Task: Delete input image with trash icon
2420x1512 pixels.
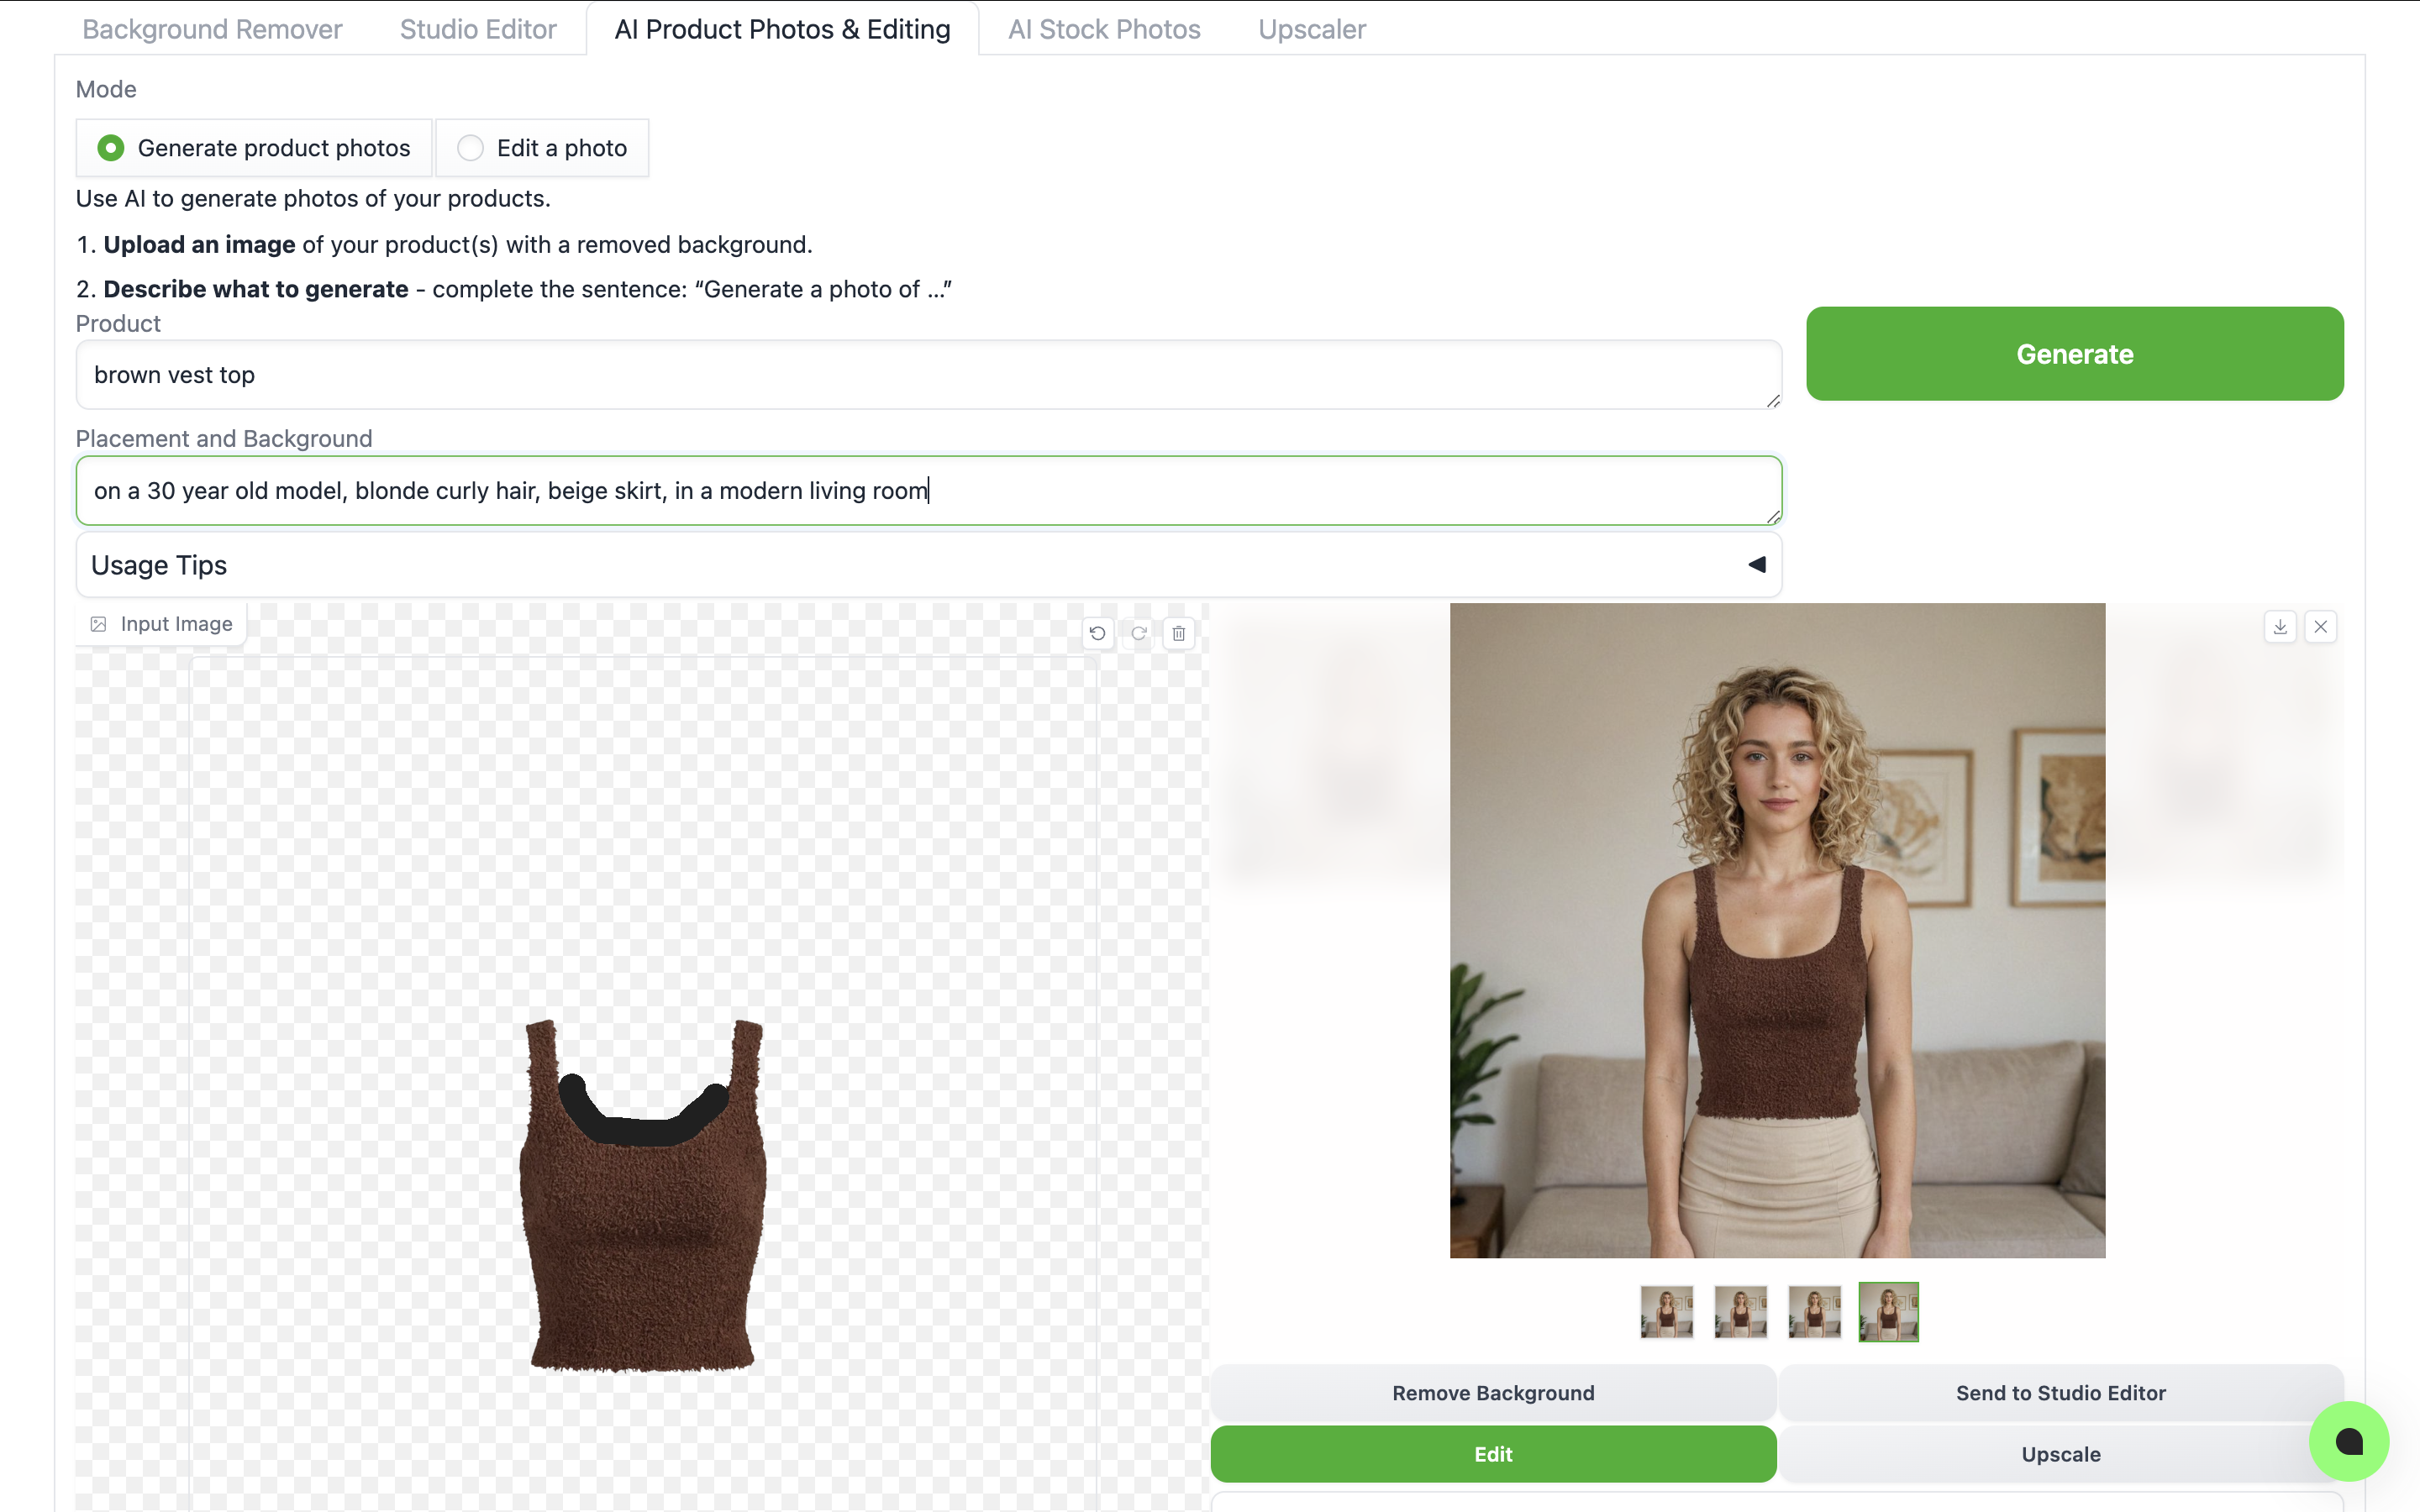Action: click(1179, 633)
